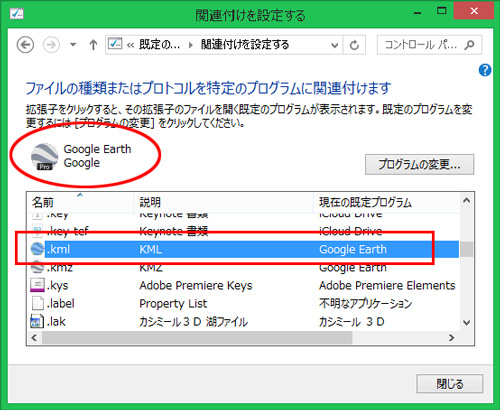Screen dimensions: 500x410
Task: Open help with the blue question icon
Action: click(x=485, y=70)
